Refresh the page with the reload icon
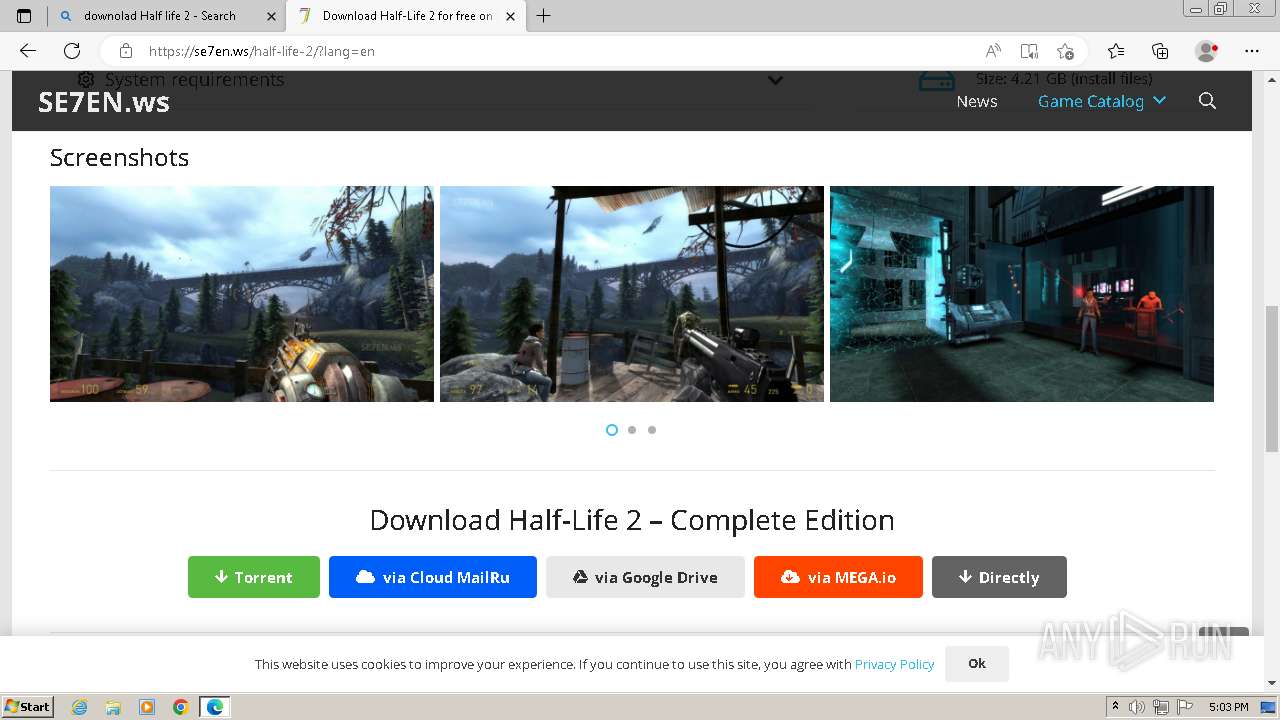Image resolution: width=1280 pixels, height=720 pixels. pos(72,51)
